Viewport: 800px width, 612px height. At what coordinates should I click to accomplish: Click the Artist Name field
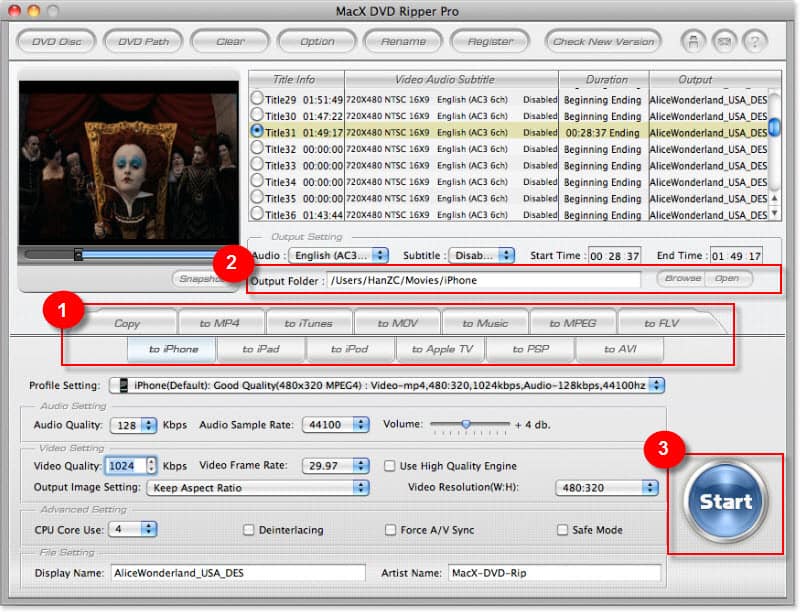[x=555, y=573]
